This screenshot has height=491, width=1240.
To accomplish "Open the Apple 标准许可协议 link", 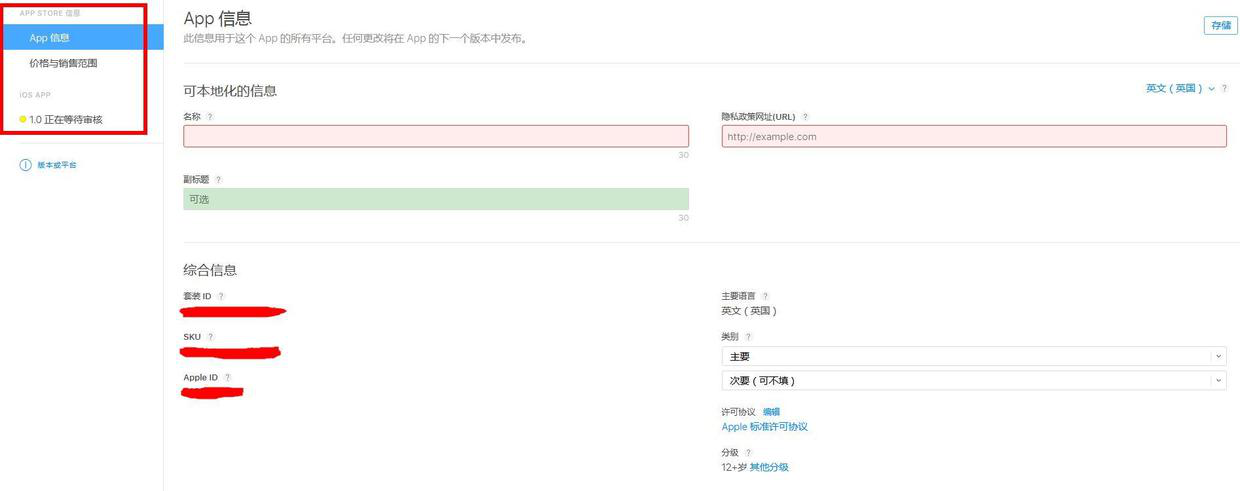I will [x=764, y=427].
